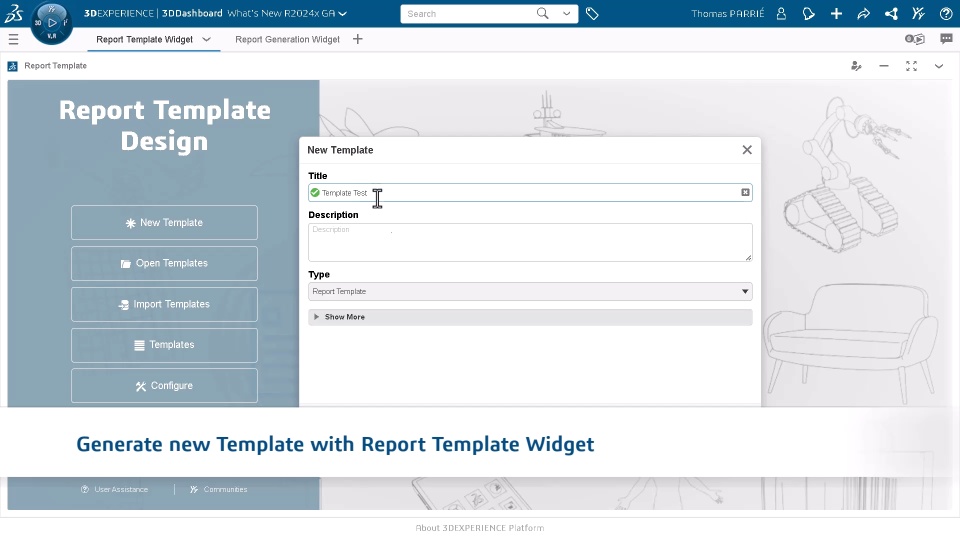960x540 pixels.
Task: Click the search magnifier icon
Action: (x=542, y=13)
